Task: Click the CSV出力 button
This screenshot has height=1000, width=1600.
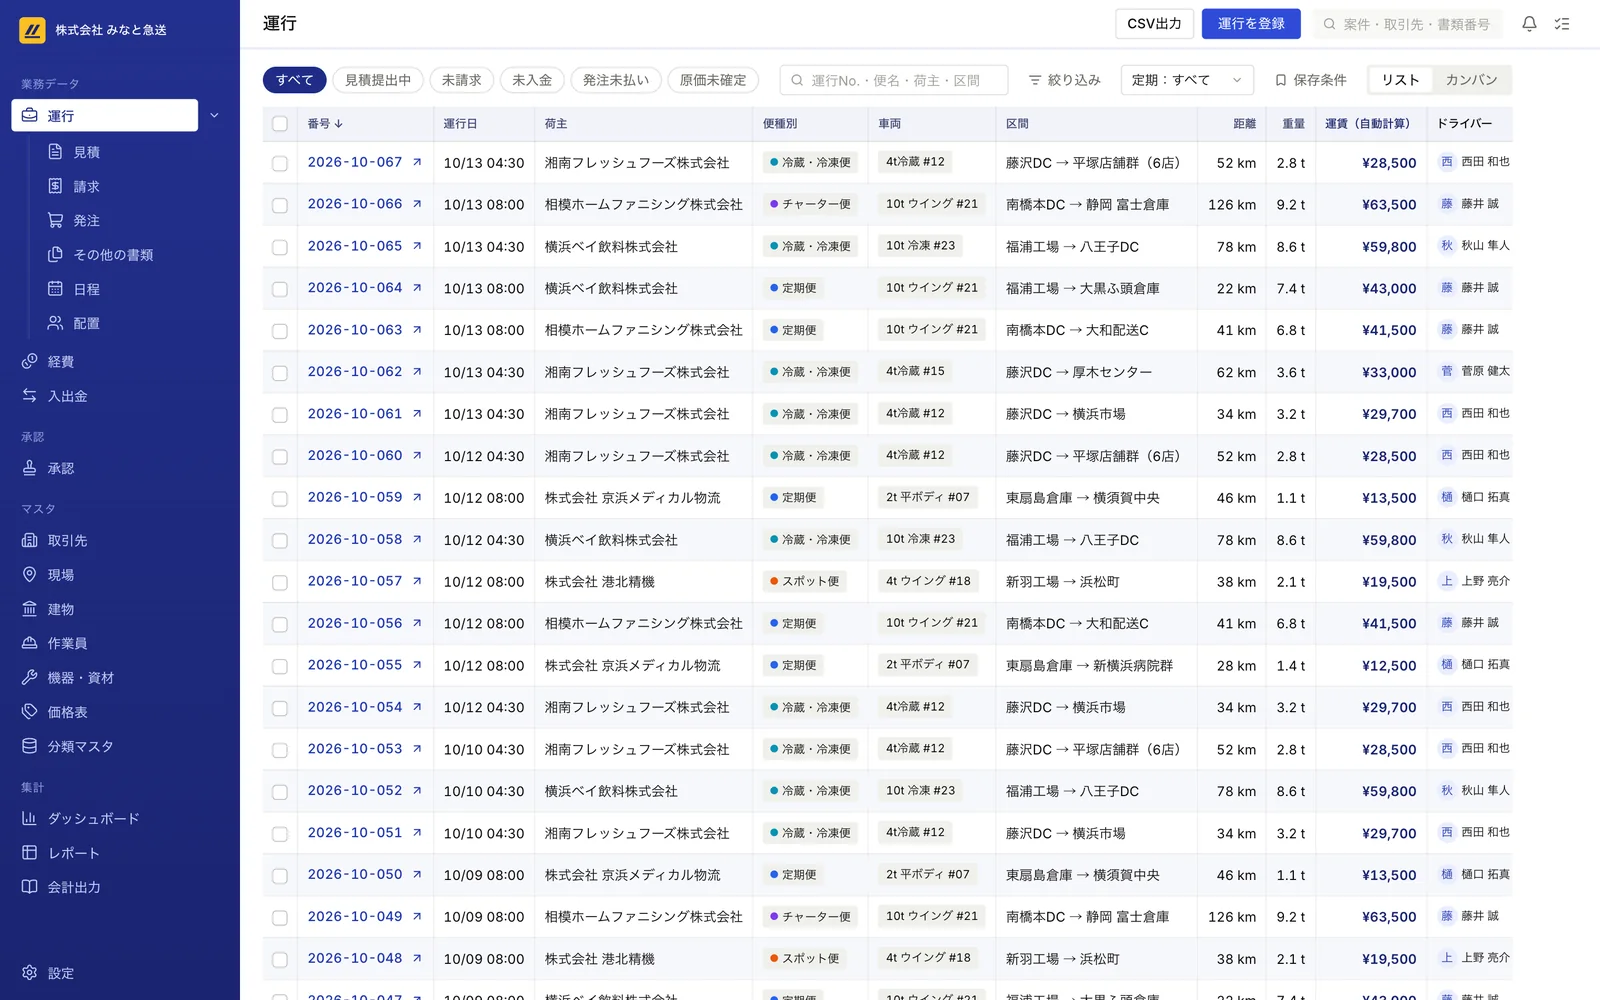Action: click(1154, 24)
